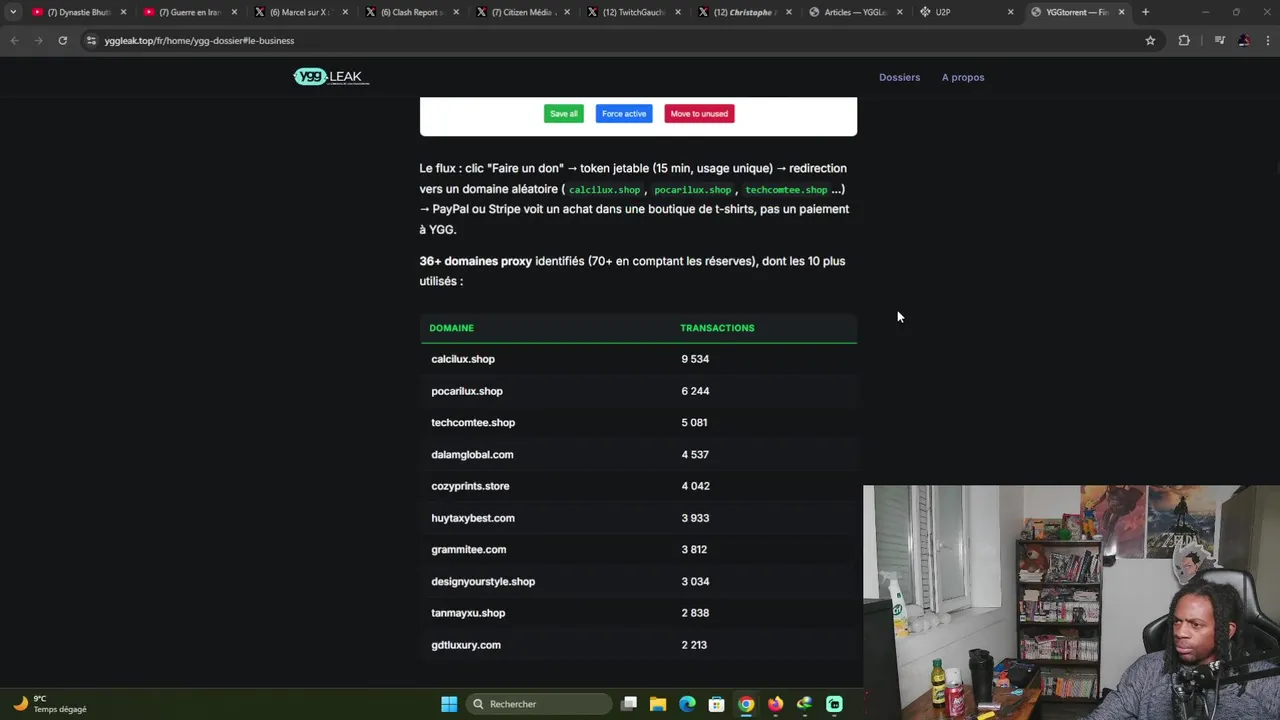Screen dimensions: 1280x720
Task: Select the dalamglobal.com table row
Action: pyautogui.click(x=638, y=454)
